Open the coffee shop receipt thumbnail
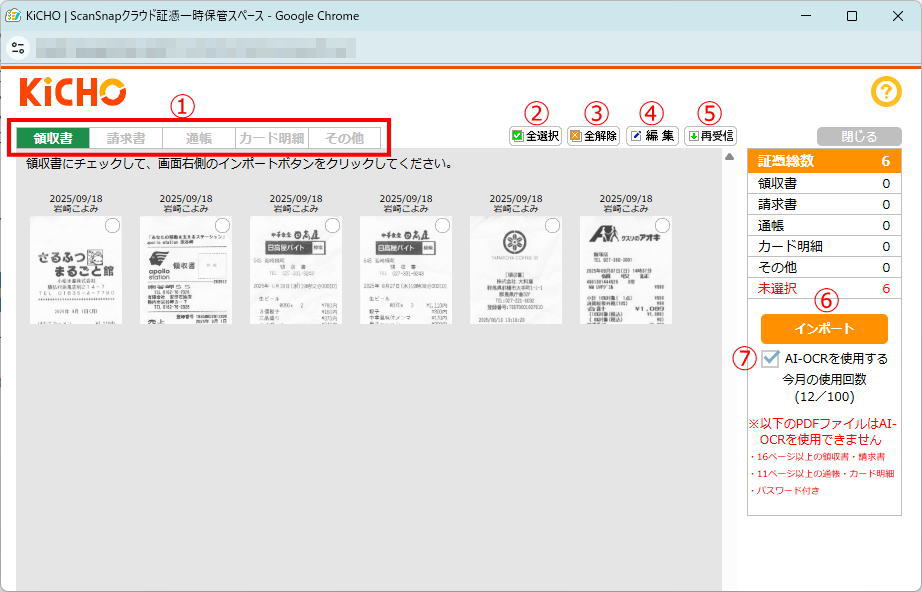The image size is (922, 592). (x=515, y=270)
